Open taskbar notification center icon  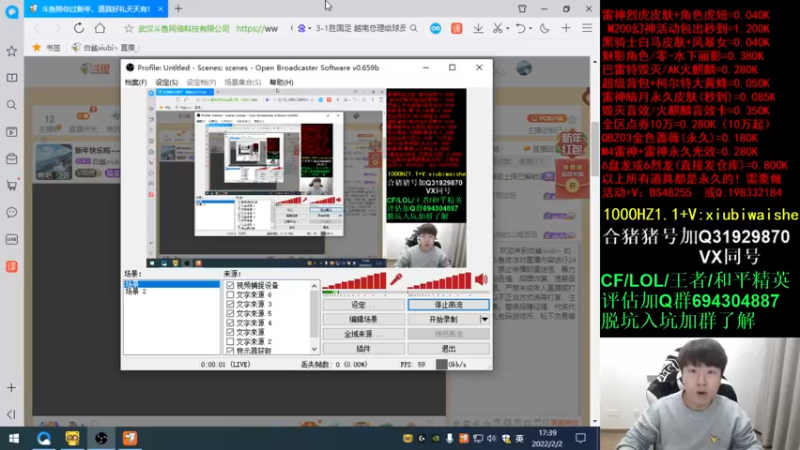tap(581, 438)
